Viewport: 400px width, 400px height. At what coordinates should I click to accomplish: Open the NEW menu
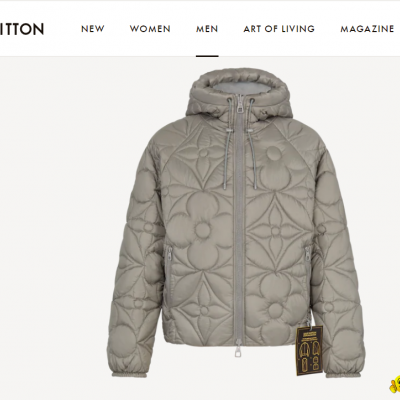[x=93, y=29]
